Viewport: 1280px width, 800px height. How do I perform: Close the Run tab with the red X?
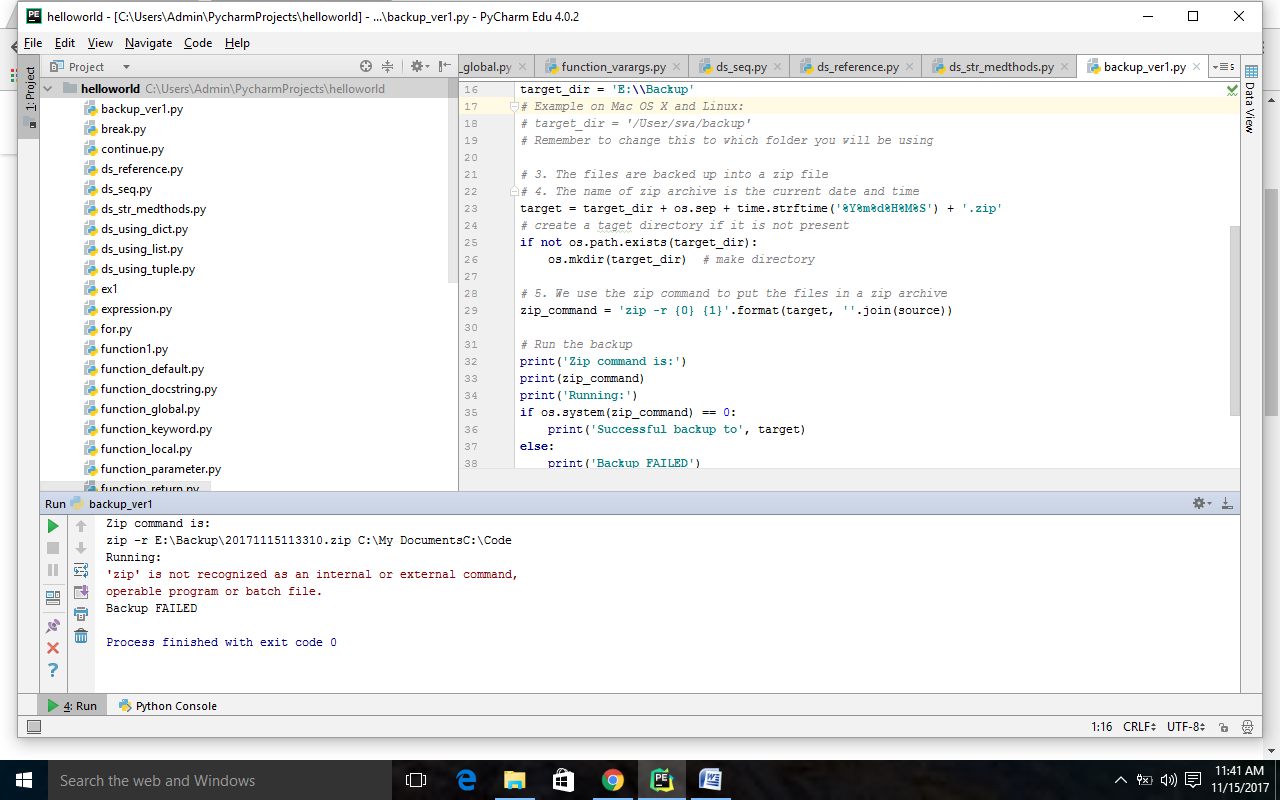pos(53,648)
